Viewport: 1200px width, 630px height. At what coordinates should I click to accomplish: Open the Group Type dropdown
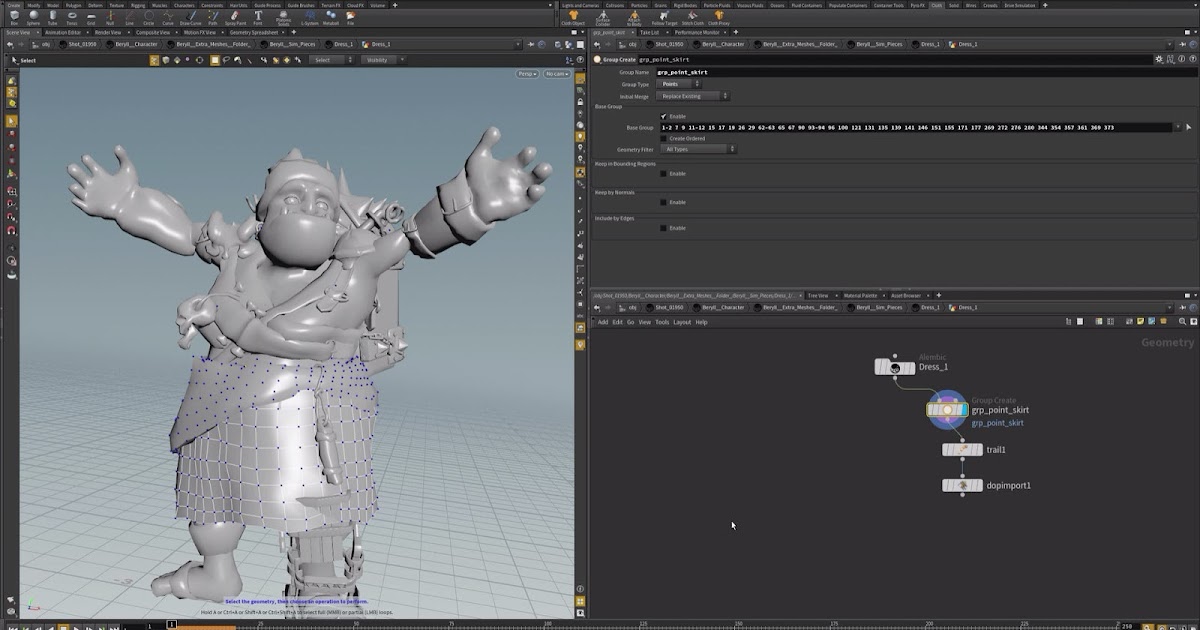pyautogui.click(x=680, y=84)
